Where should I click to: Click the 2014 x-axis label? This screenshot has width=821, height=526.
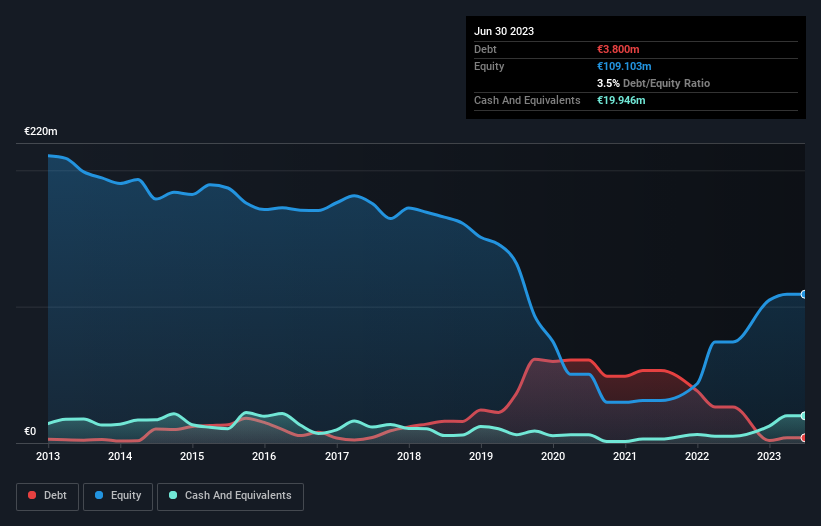click(x=120, y=456)
